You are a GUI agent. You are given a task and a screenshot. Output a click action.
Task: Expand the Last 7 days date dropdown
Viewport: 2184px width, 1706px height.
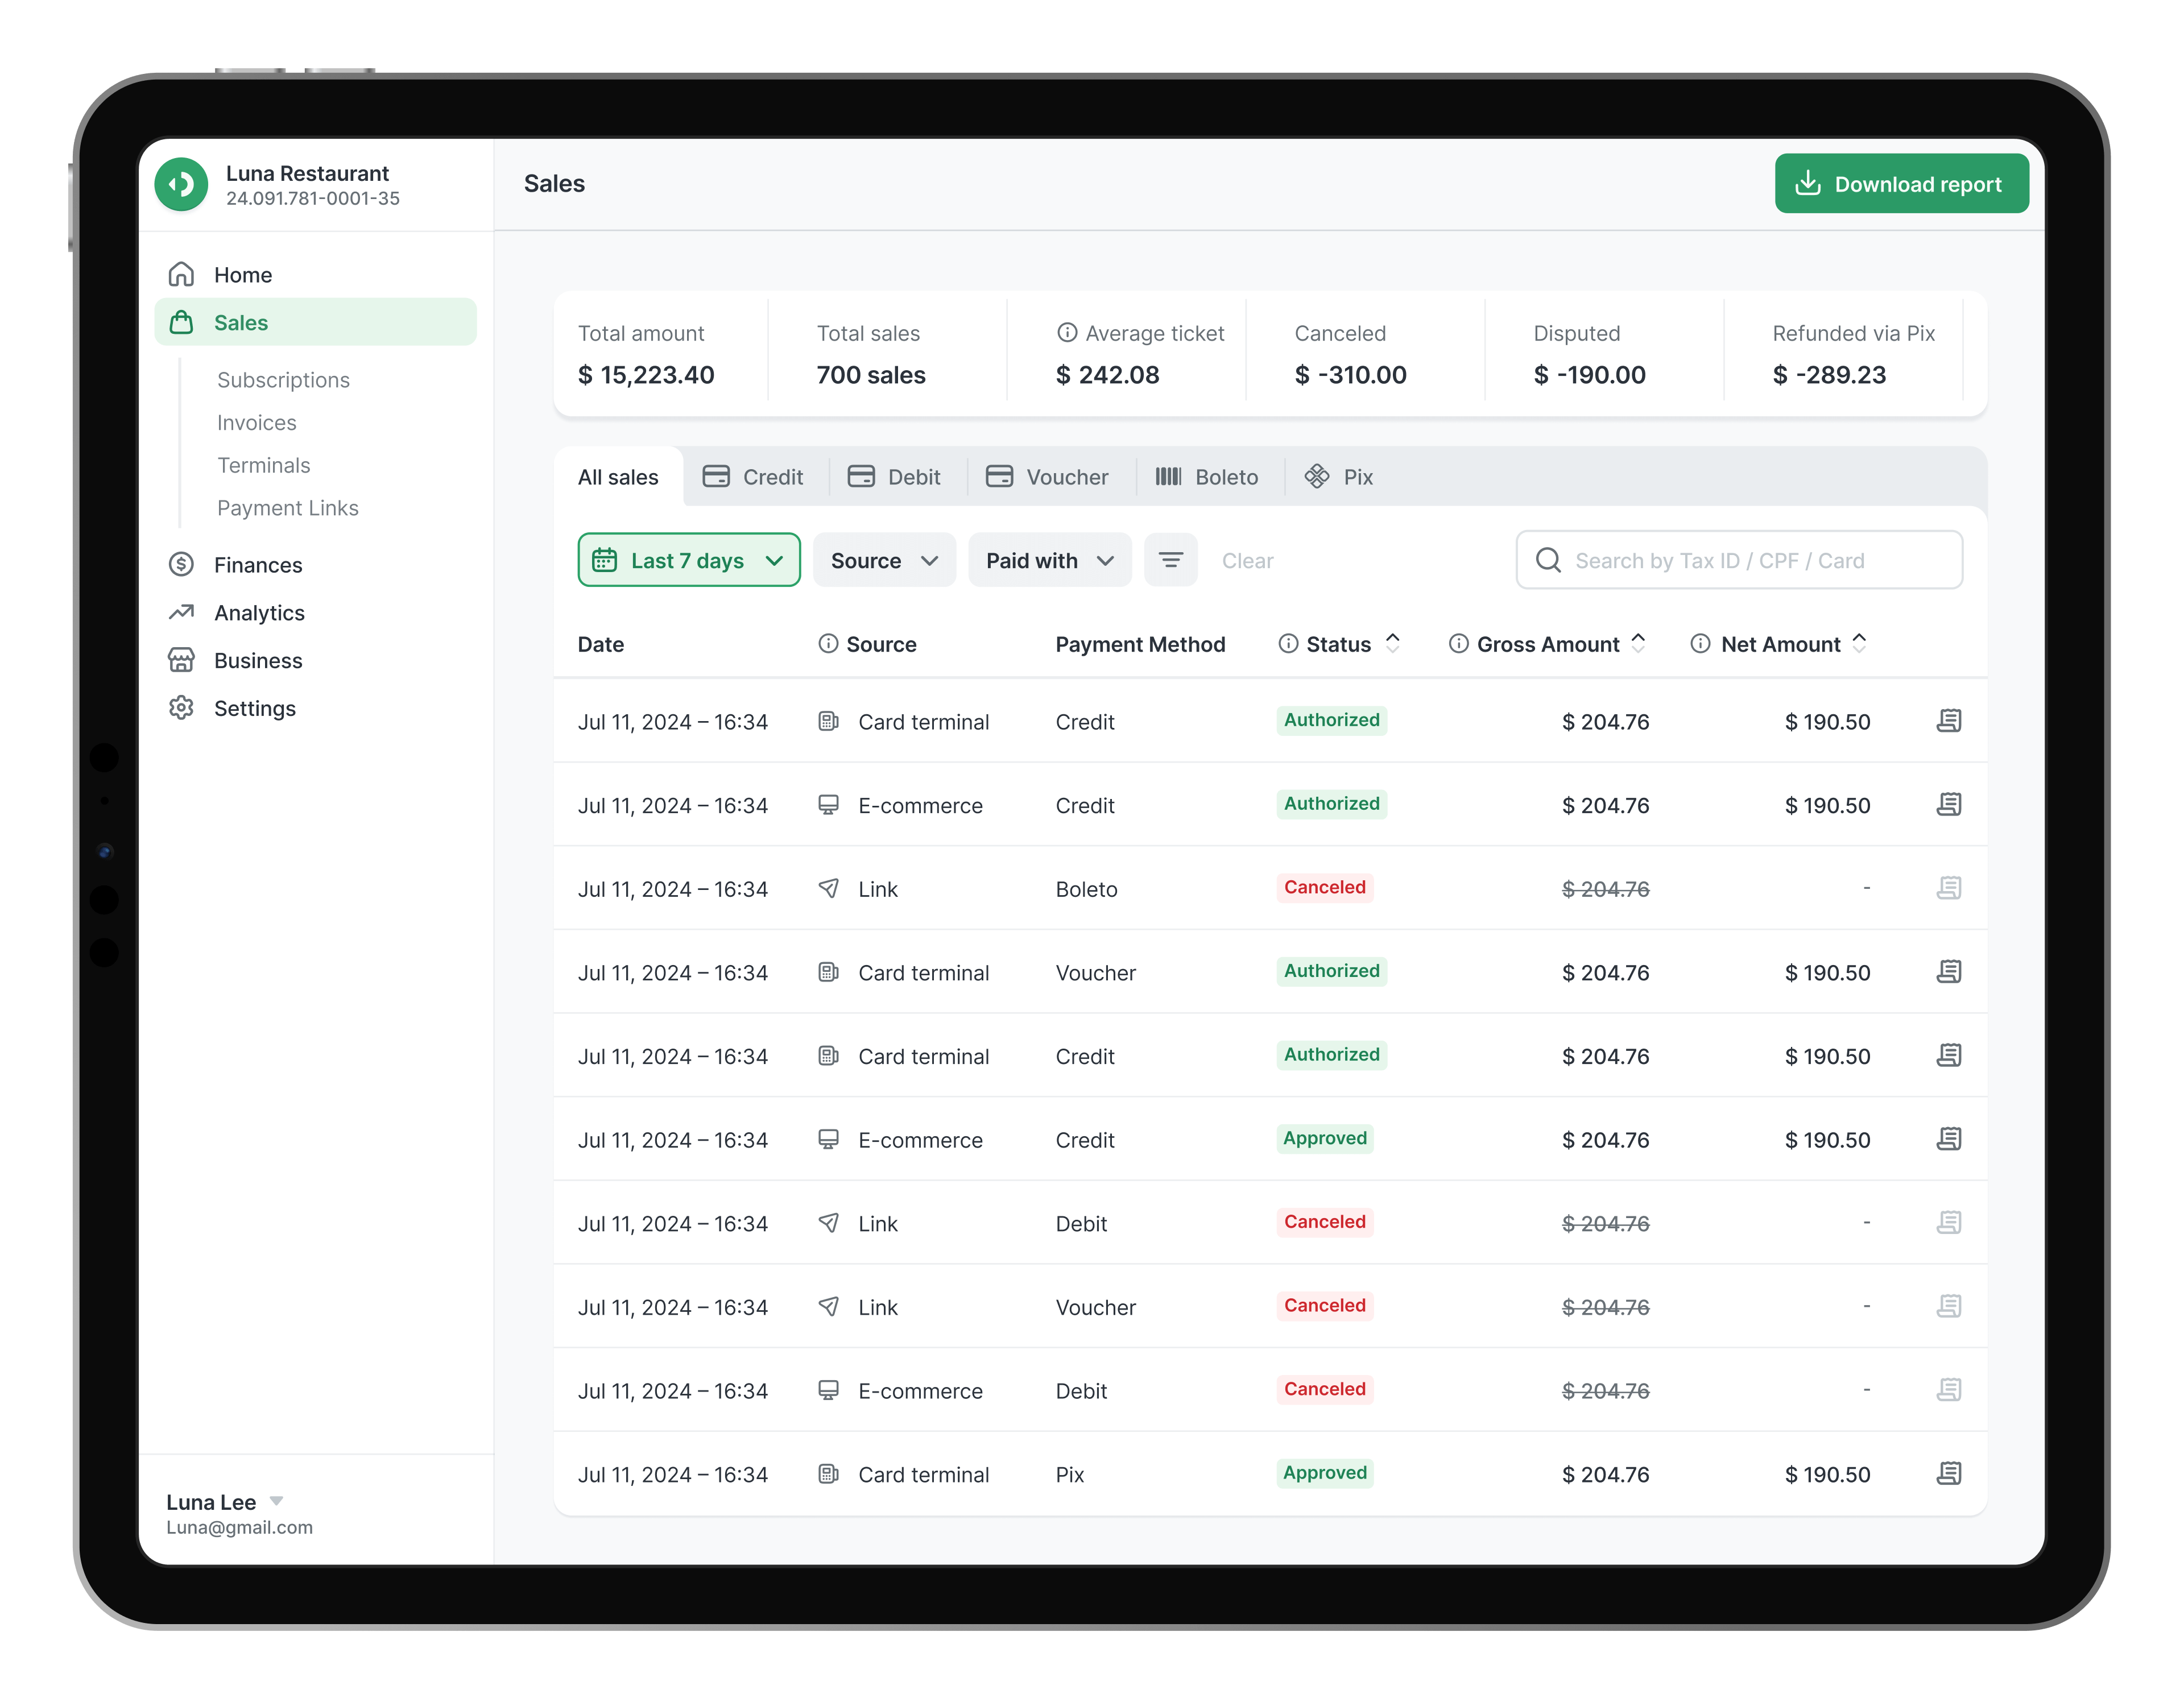(x=689, y=560)
